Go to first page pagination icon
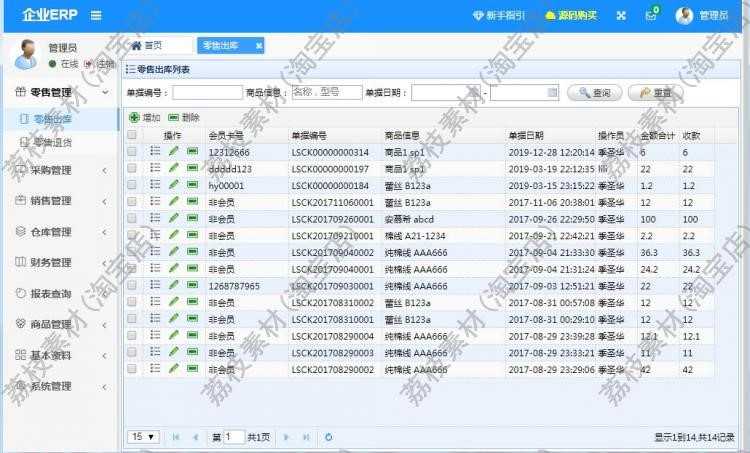Viewport: 750px width, 453px height. pos(176,437)
